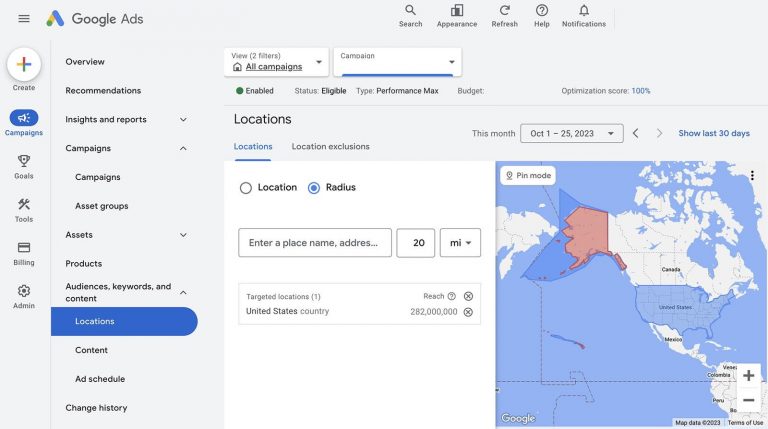View Notifications bell
The width and height of the screenshot is (768, 429).
coord(584,16)
